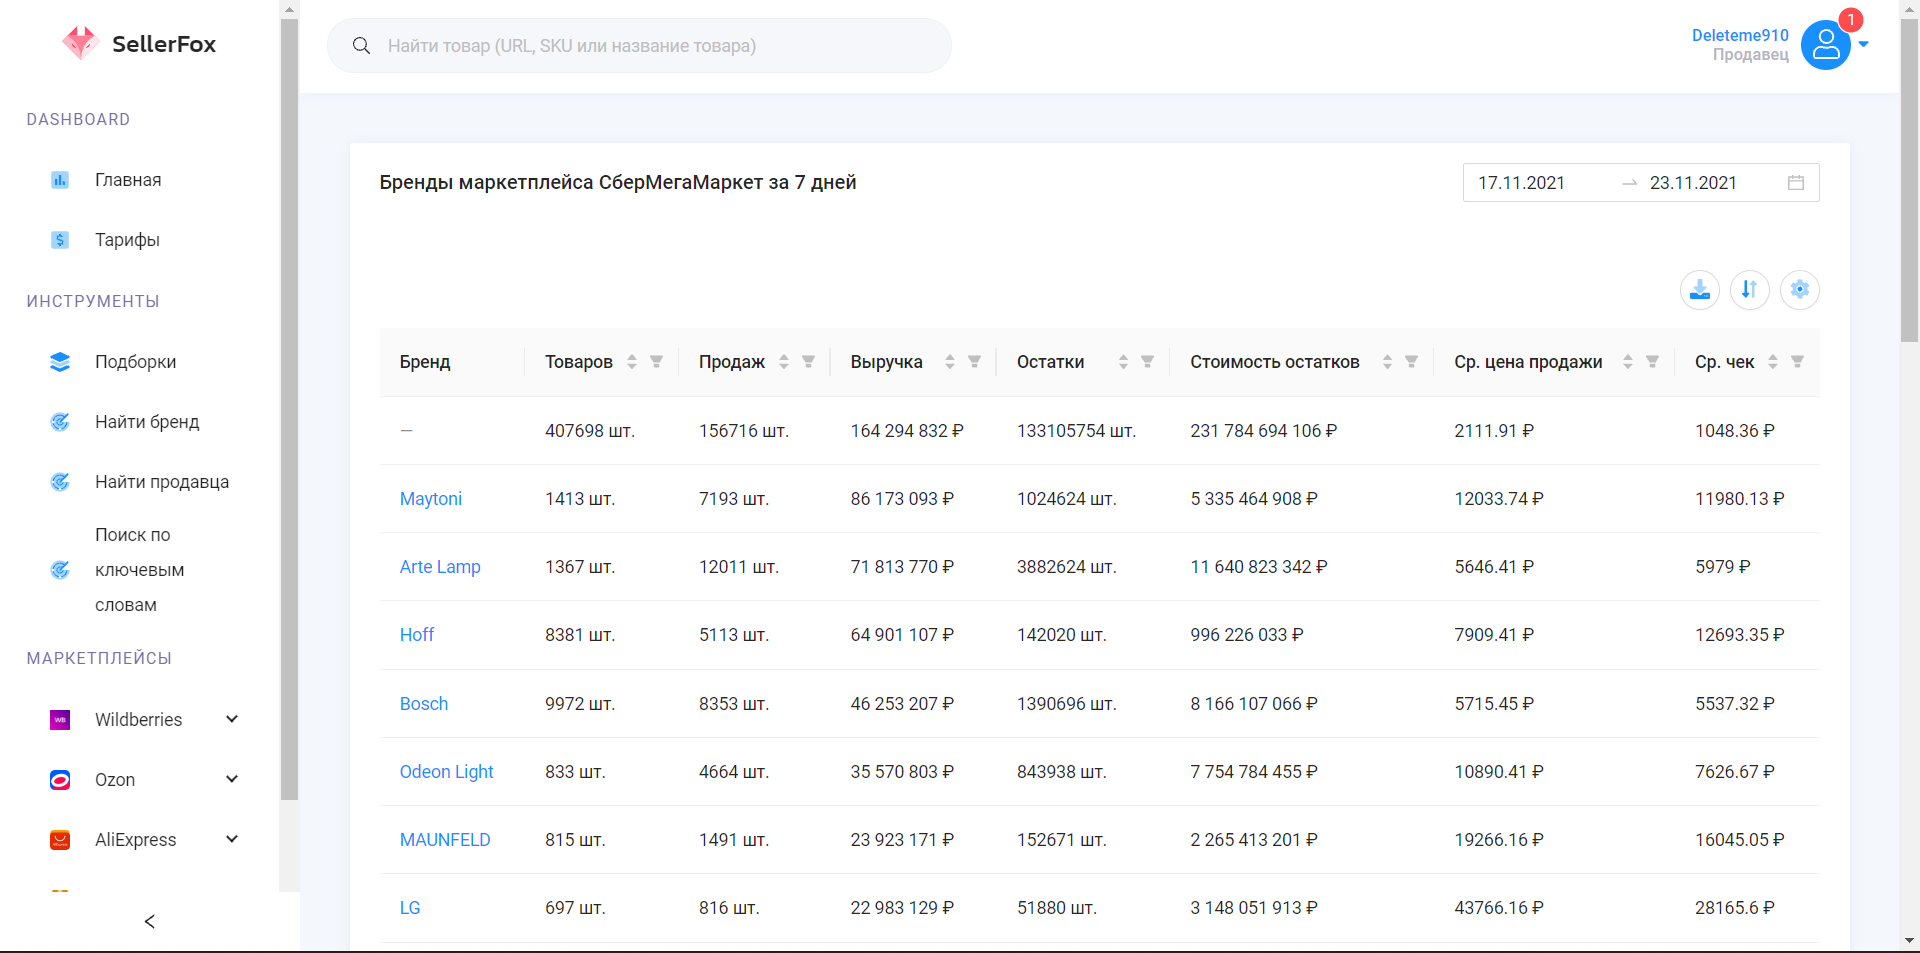Click the Главная chart icon
This screenshot has height=953, width=1920.
tap(60, 180)
